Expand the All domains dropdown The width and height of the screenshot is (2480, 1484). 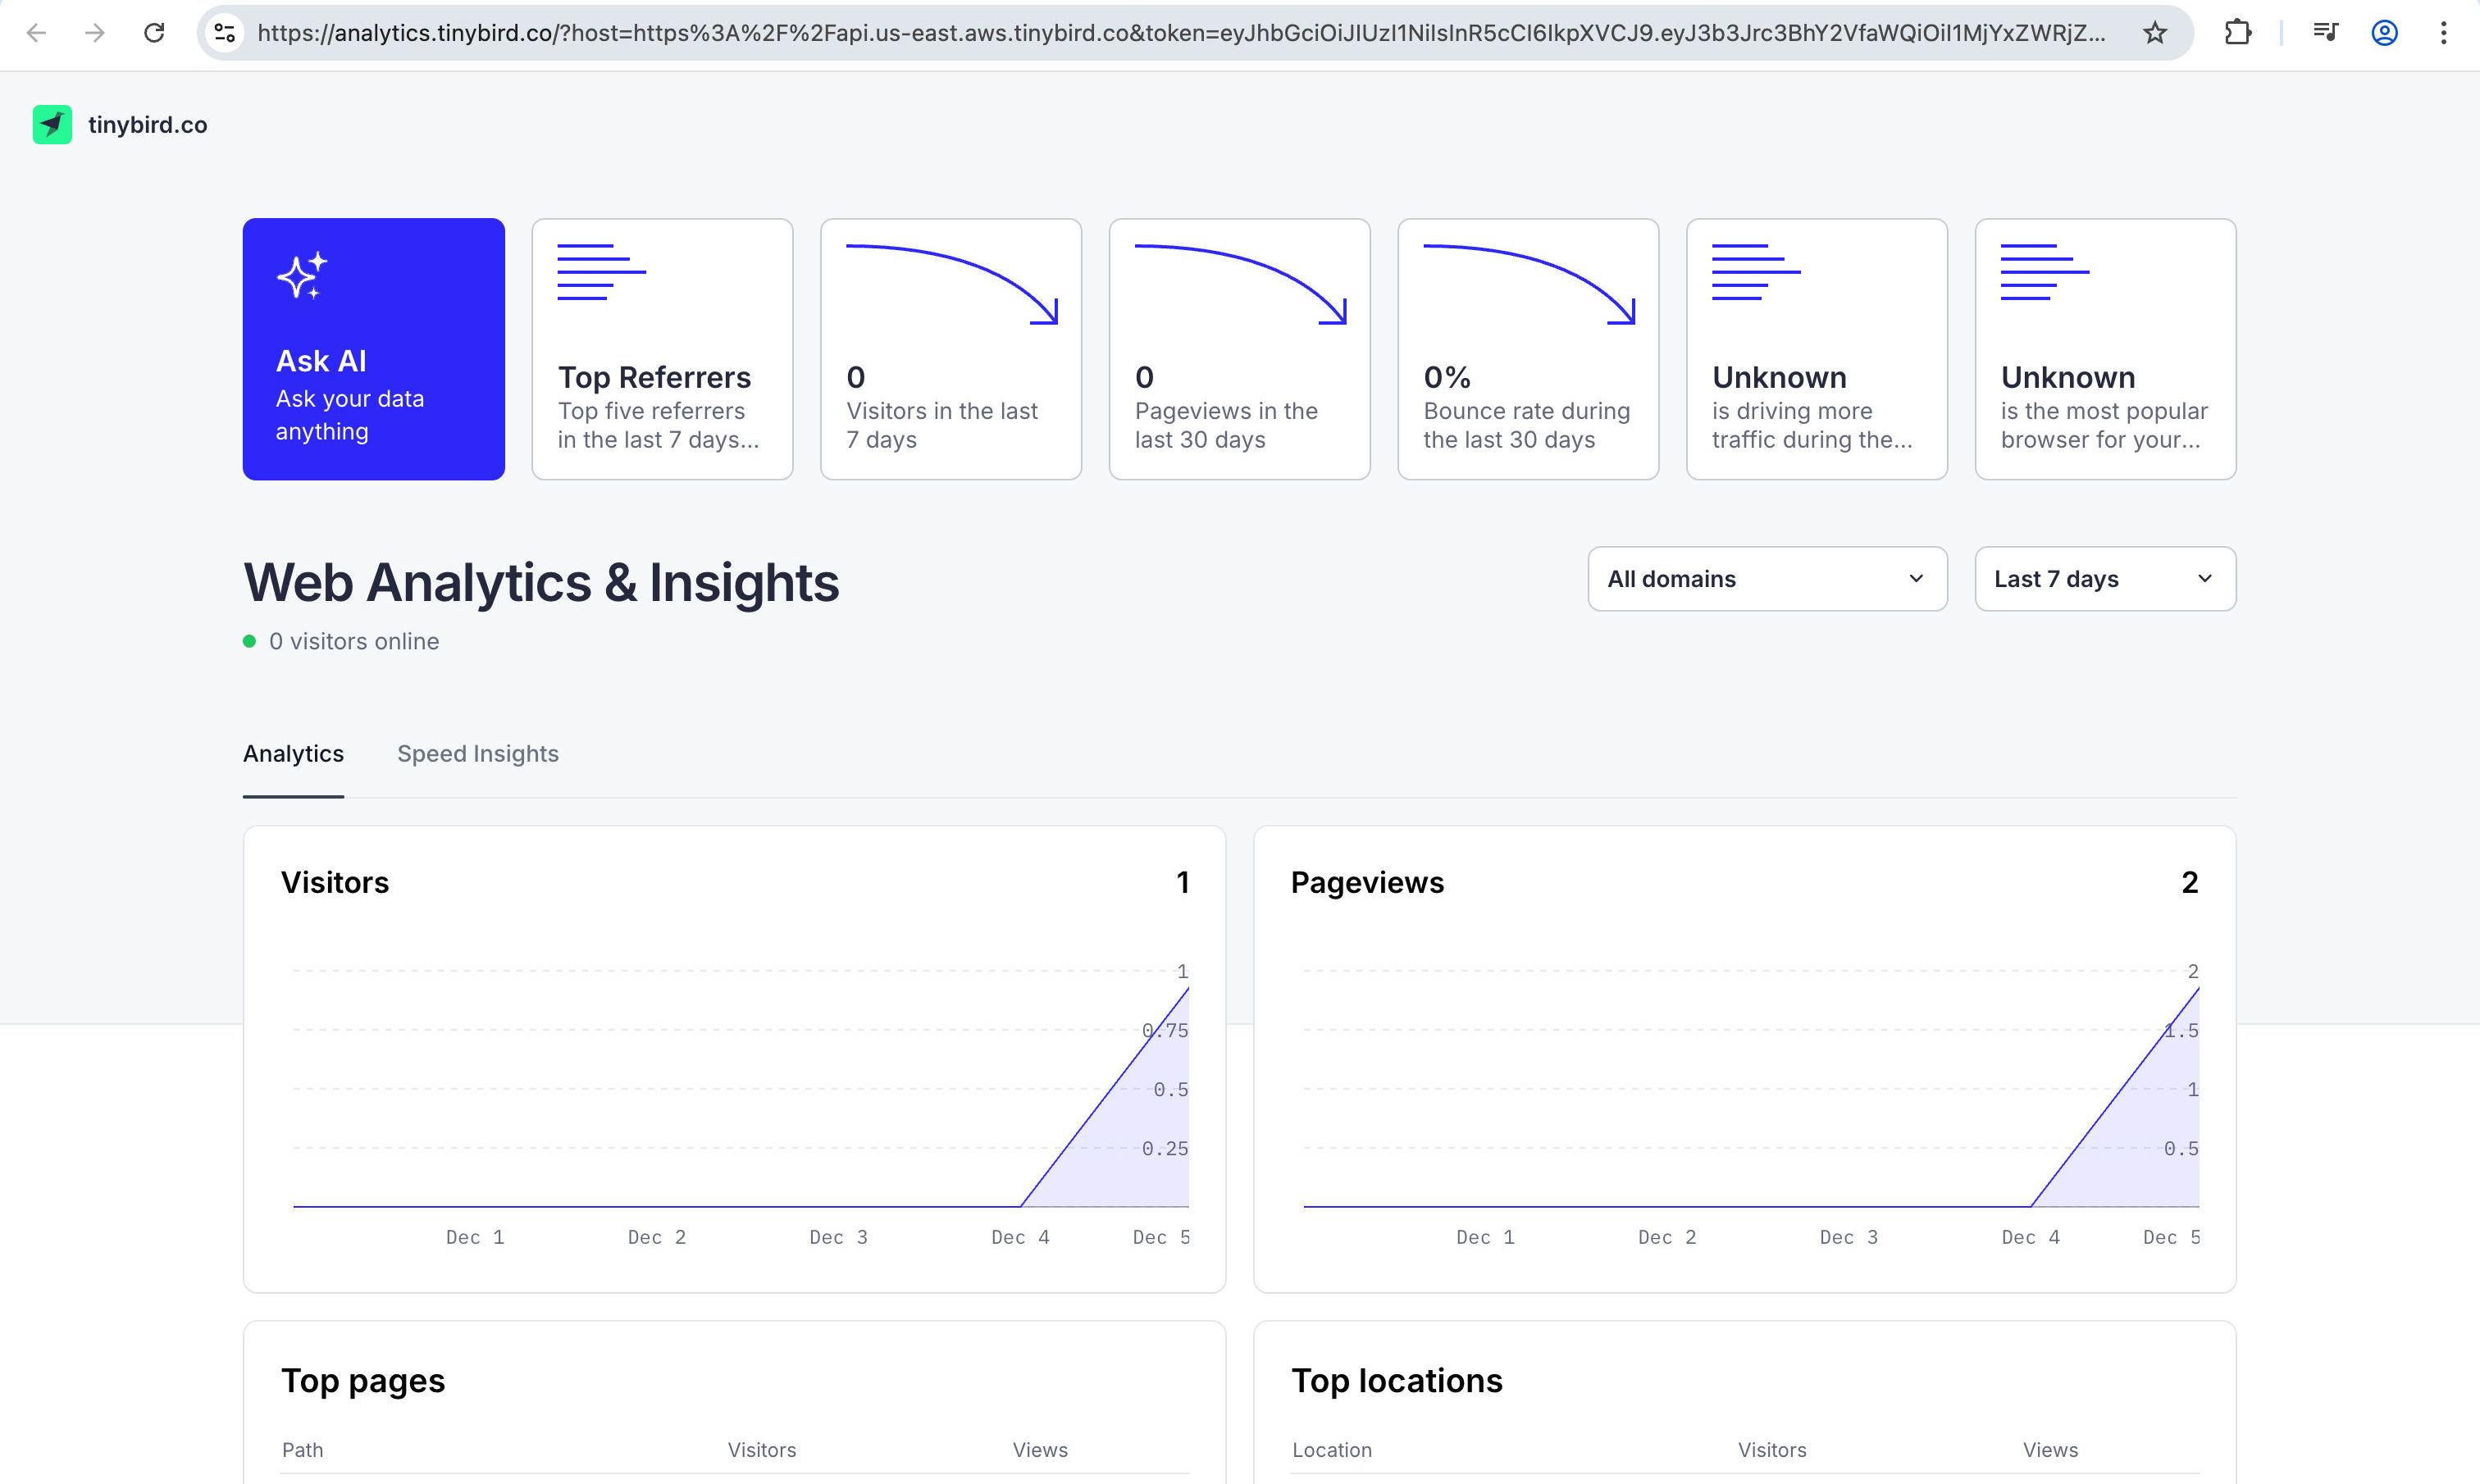click(x=1766, y=579)
